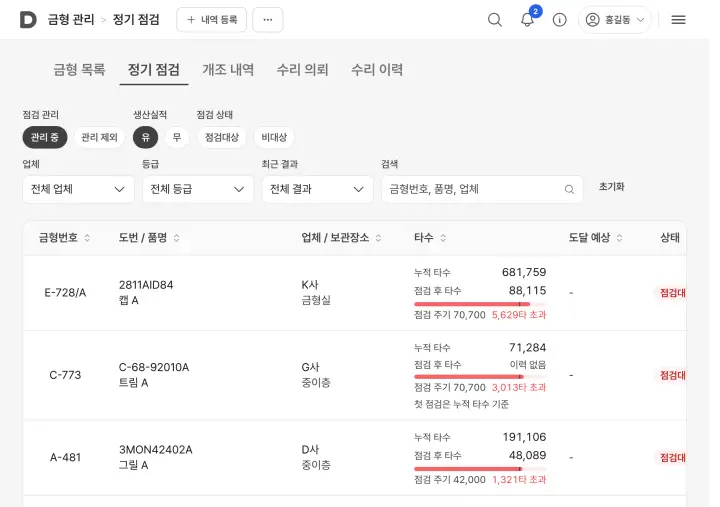Click 1,321타 초과 overage text

point(519,480)
